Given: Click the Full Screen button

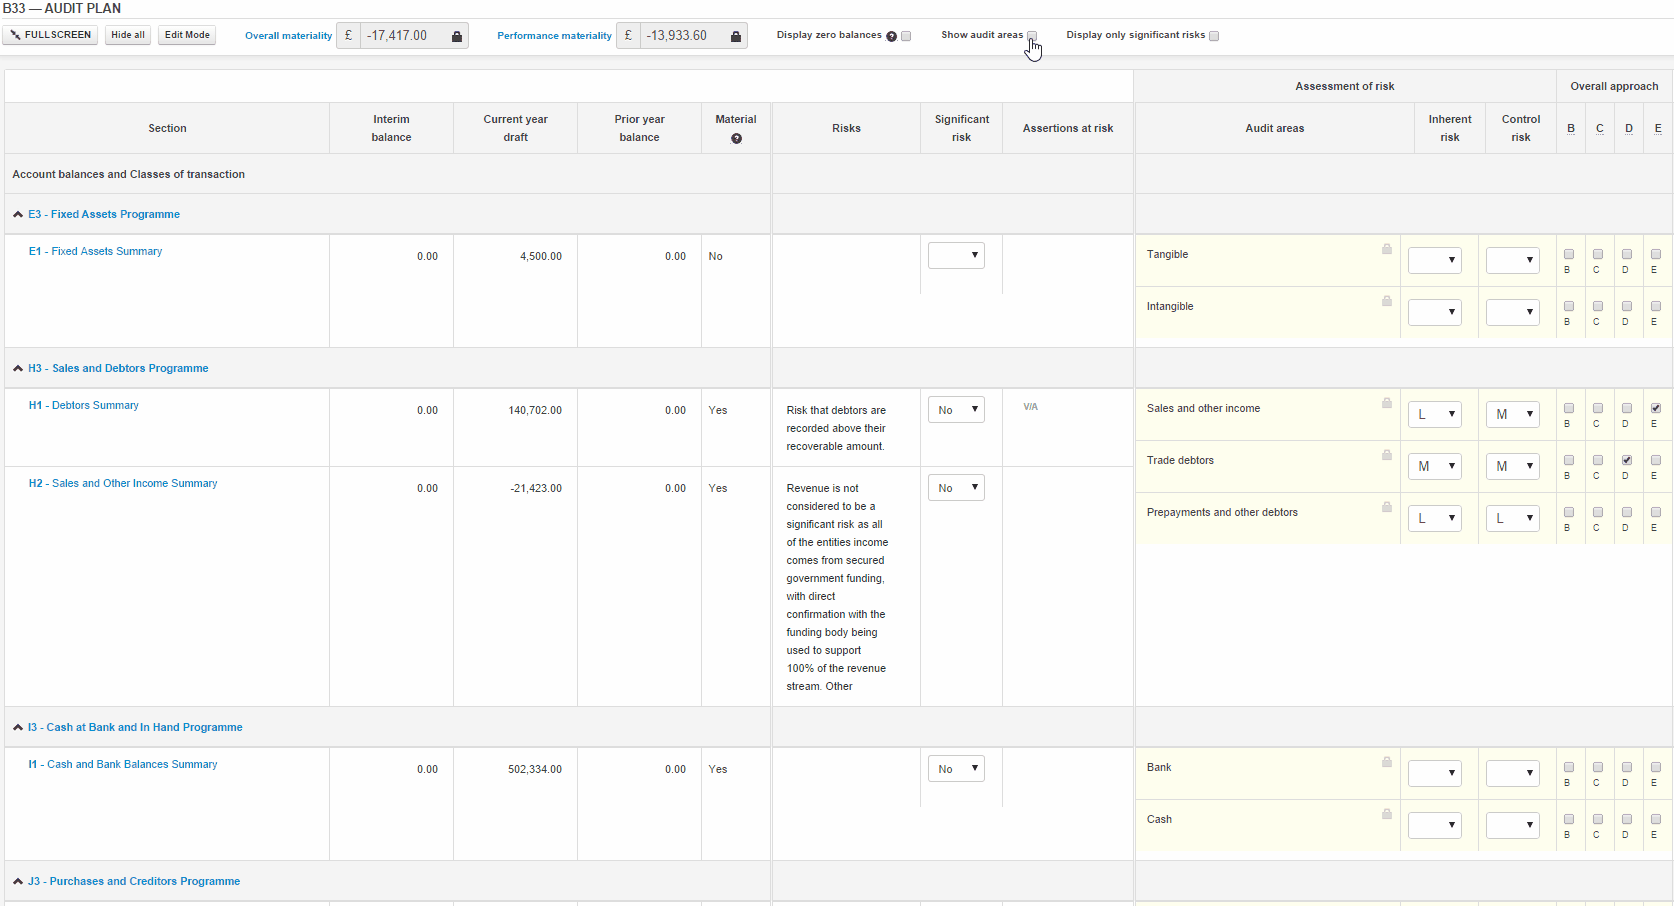Looking at the screenshot, I should tap(50, 35).
